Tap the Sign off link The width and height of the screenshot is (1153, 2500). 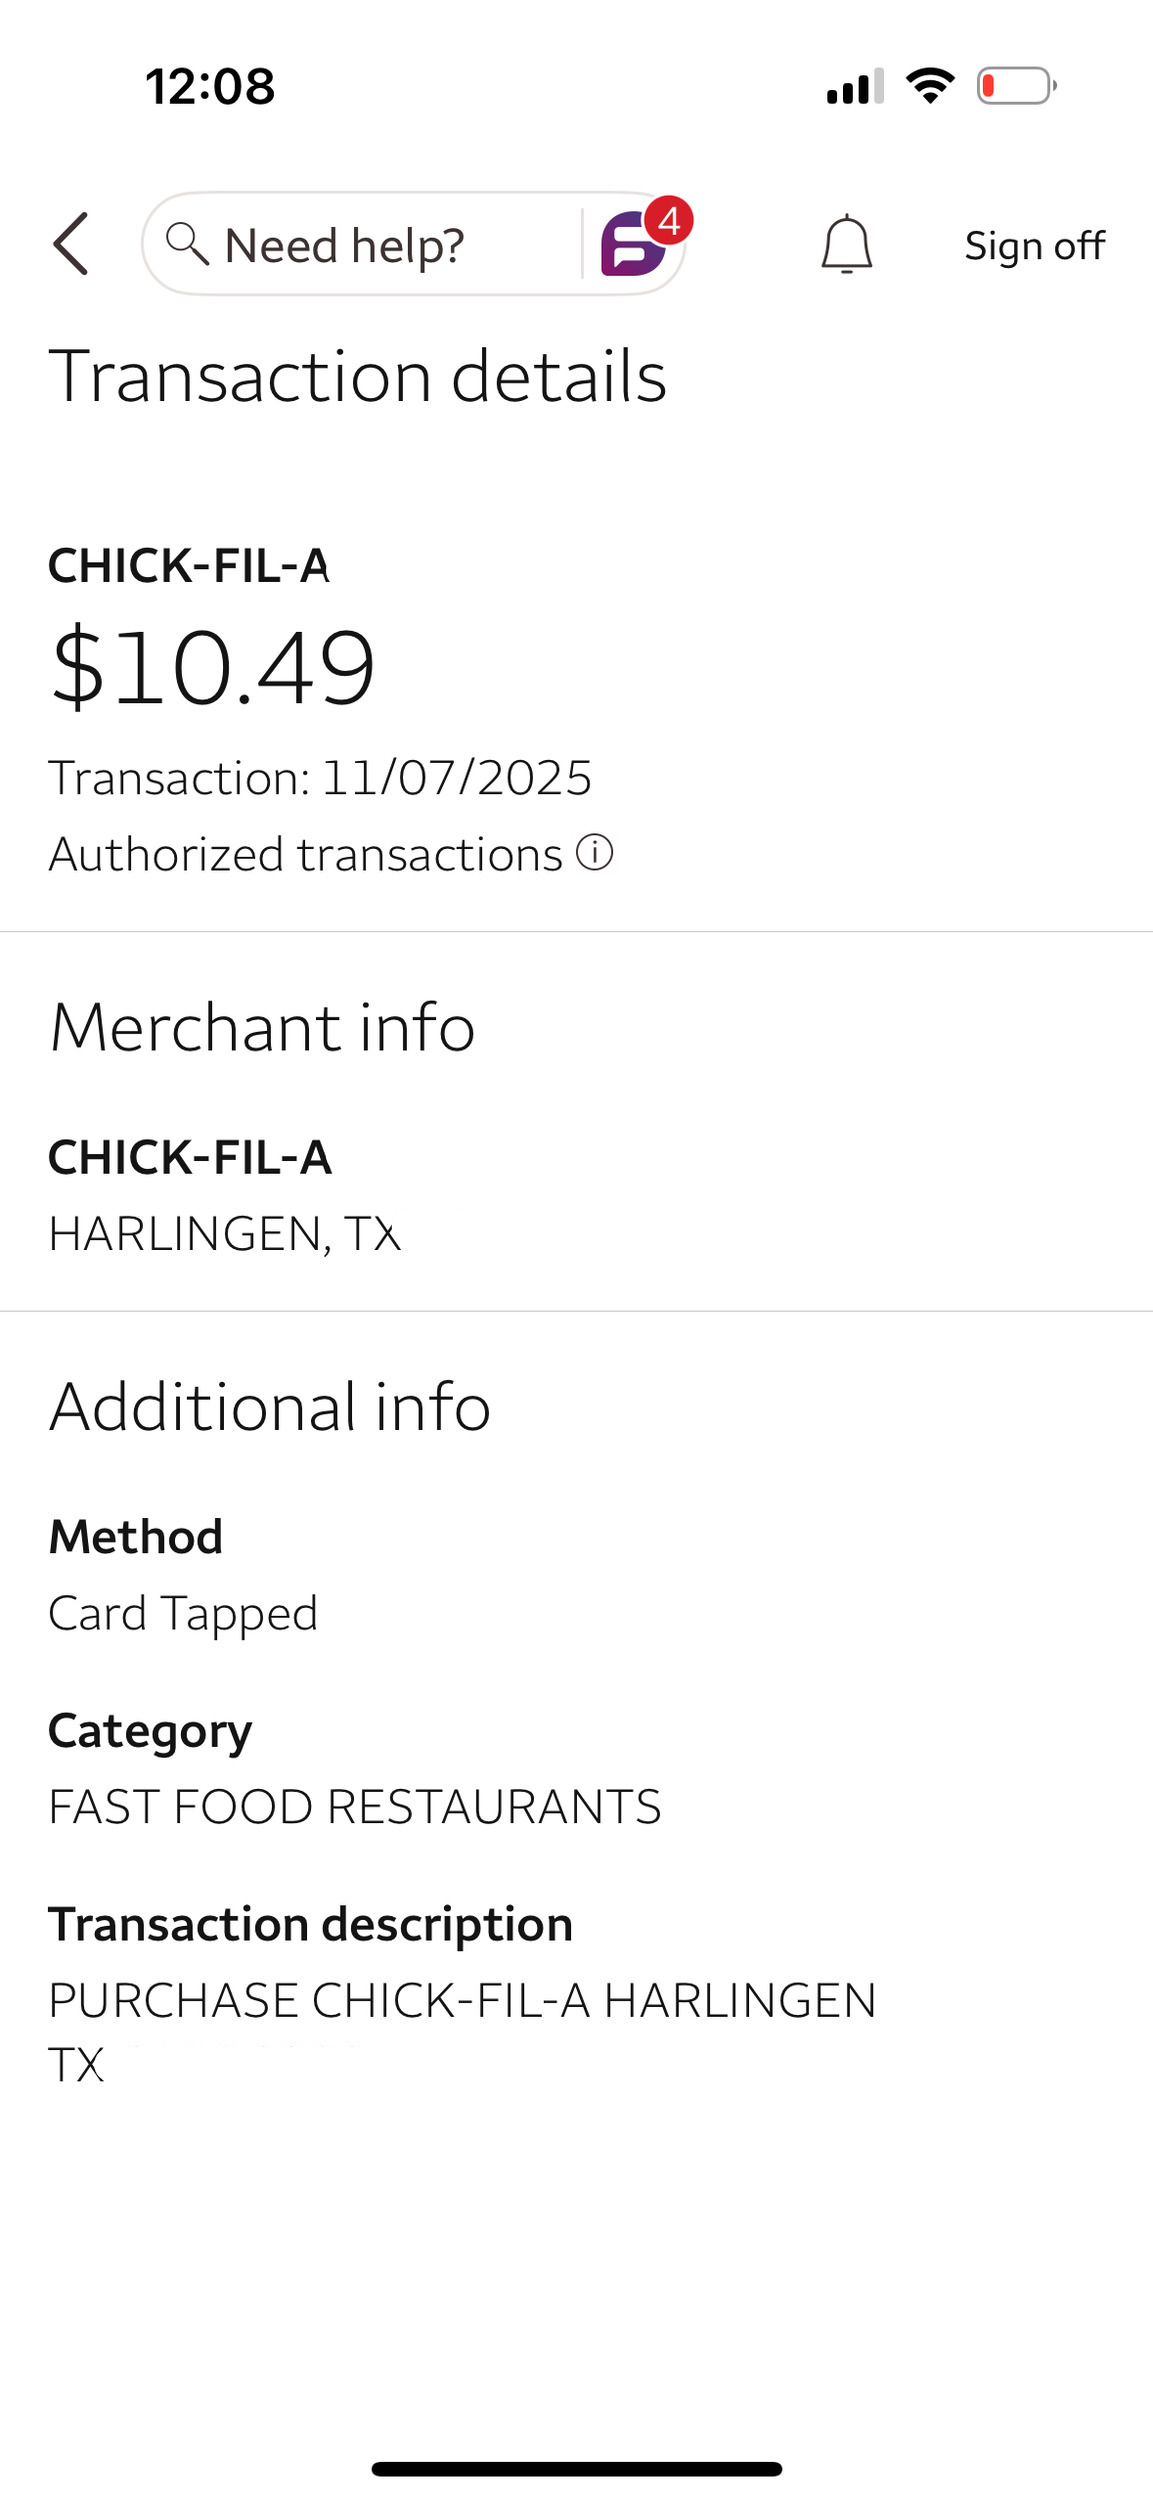pyautogui.click(x=1034, y=245)
